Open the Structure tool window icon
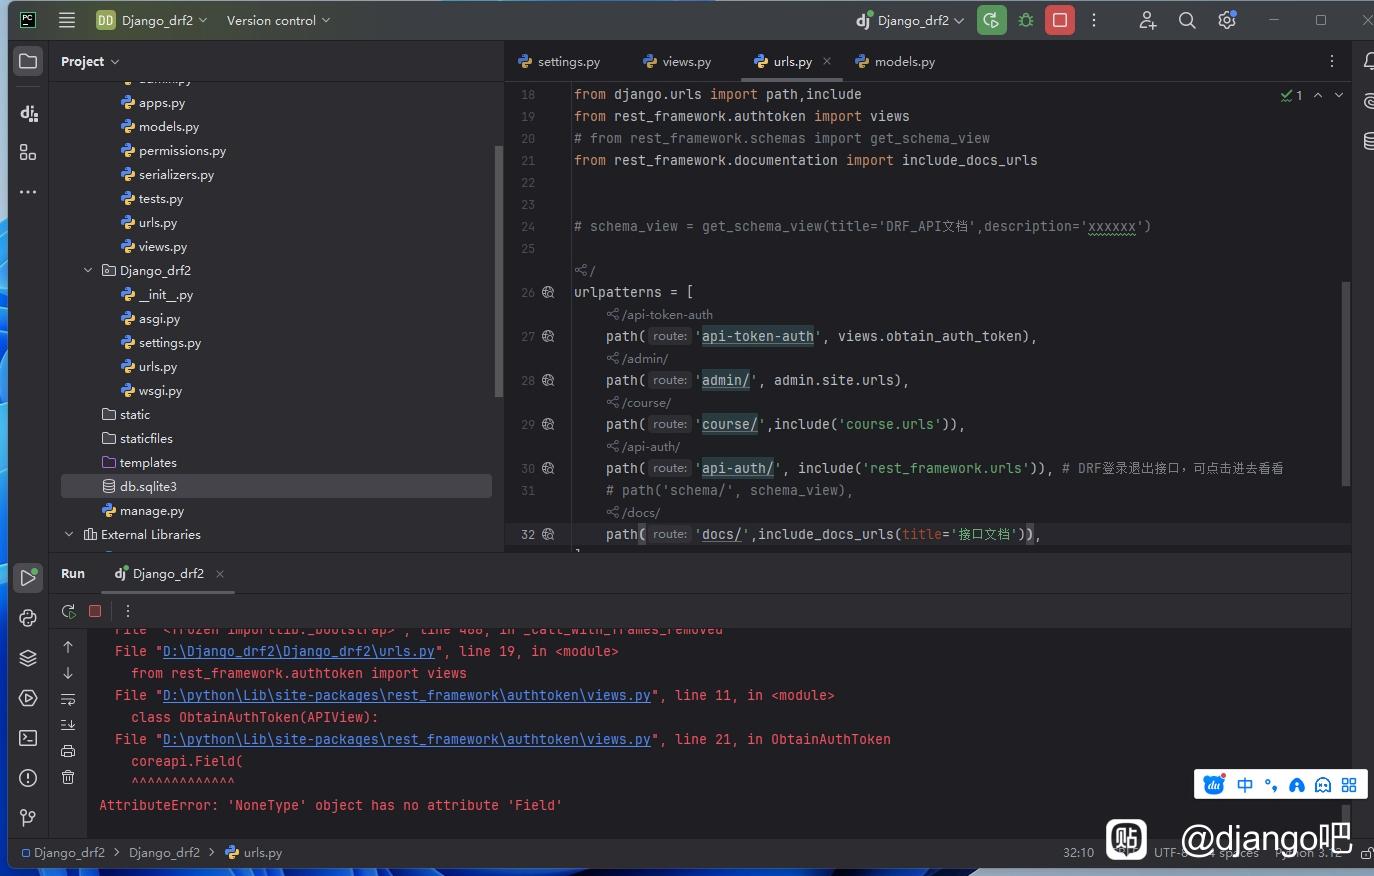 pos(28,152)
